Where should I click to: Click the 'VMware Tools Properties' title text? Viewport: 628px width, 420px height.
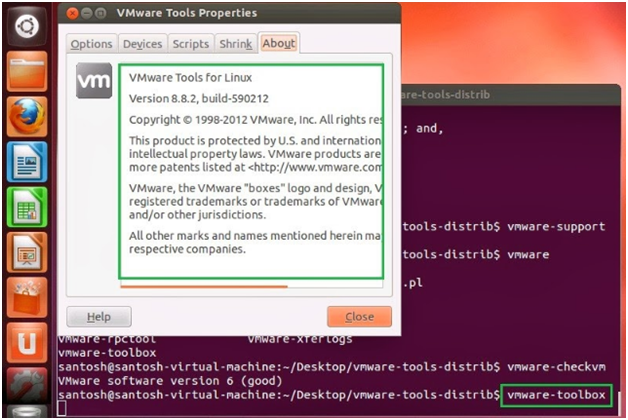(187, 13)
